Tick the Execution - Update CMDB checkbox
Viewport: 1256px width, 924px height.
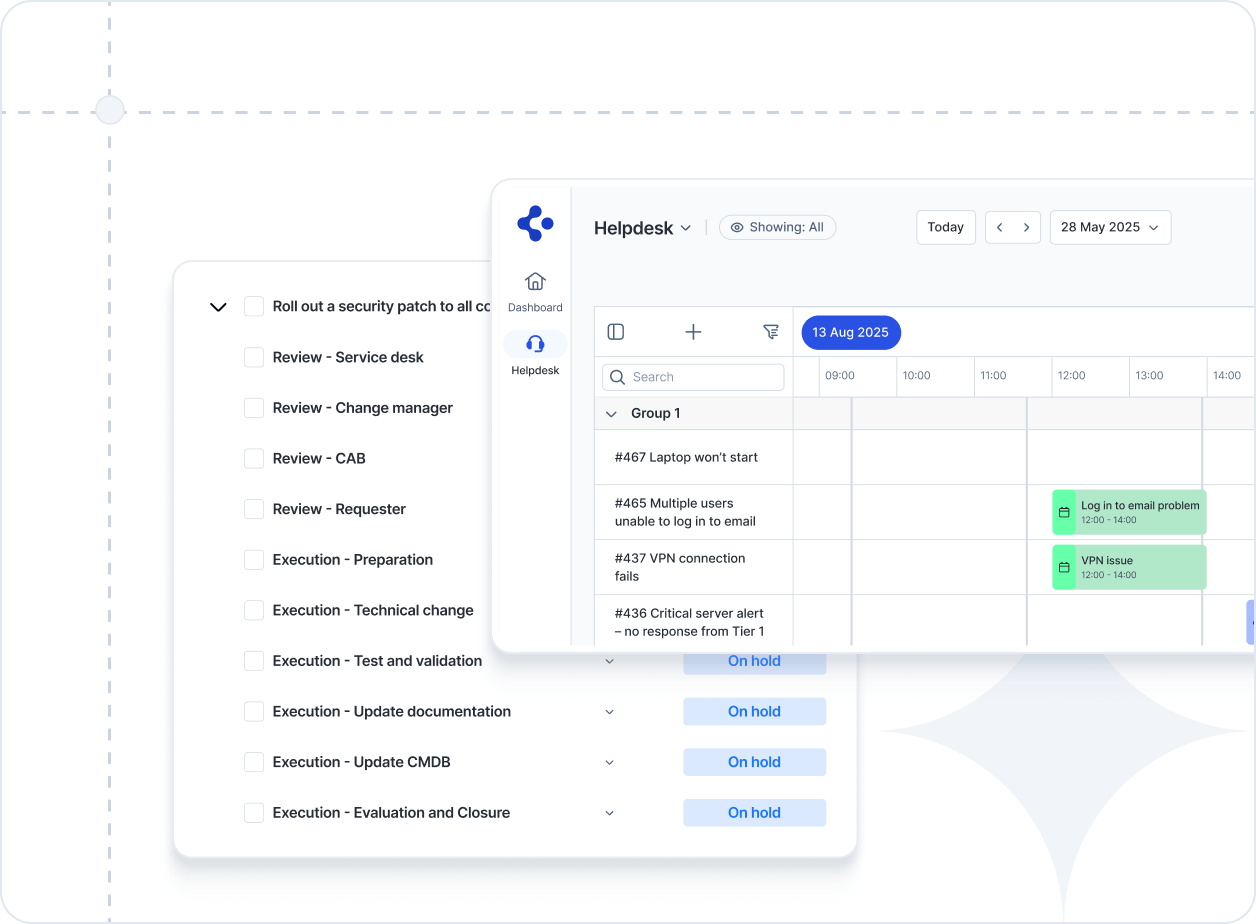(x=254, y=762)
